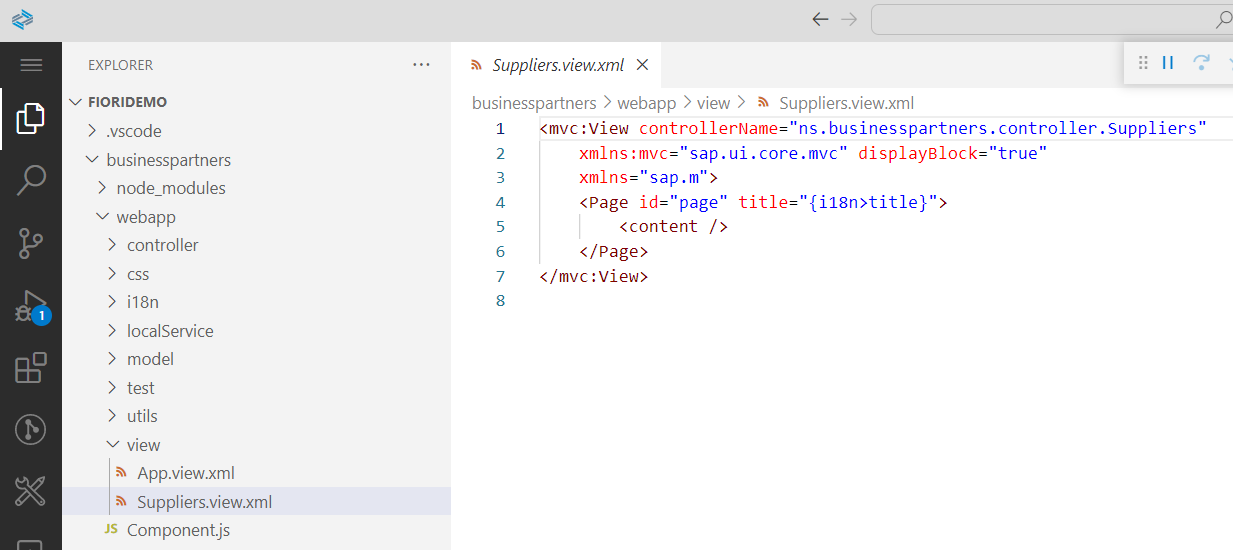Screen dimensions: 1233x550
Task: Click the businesspartners breadcrumb
Action: point(534,103)
